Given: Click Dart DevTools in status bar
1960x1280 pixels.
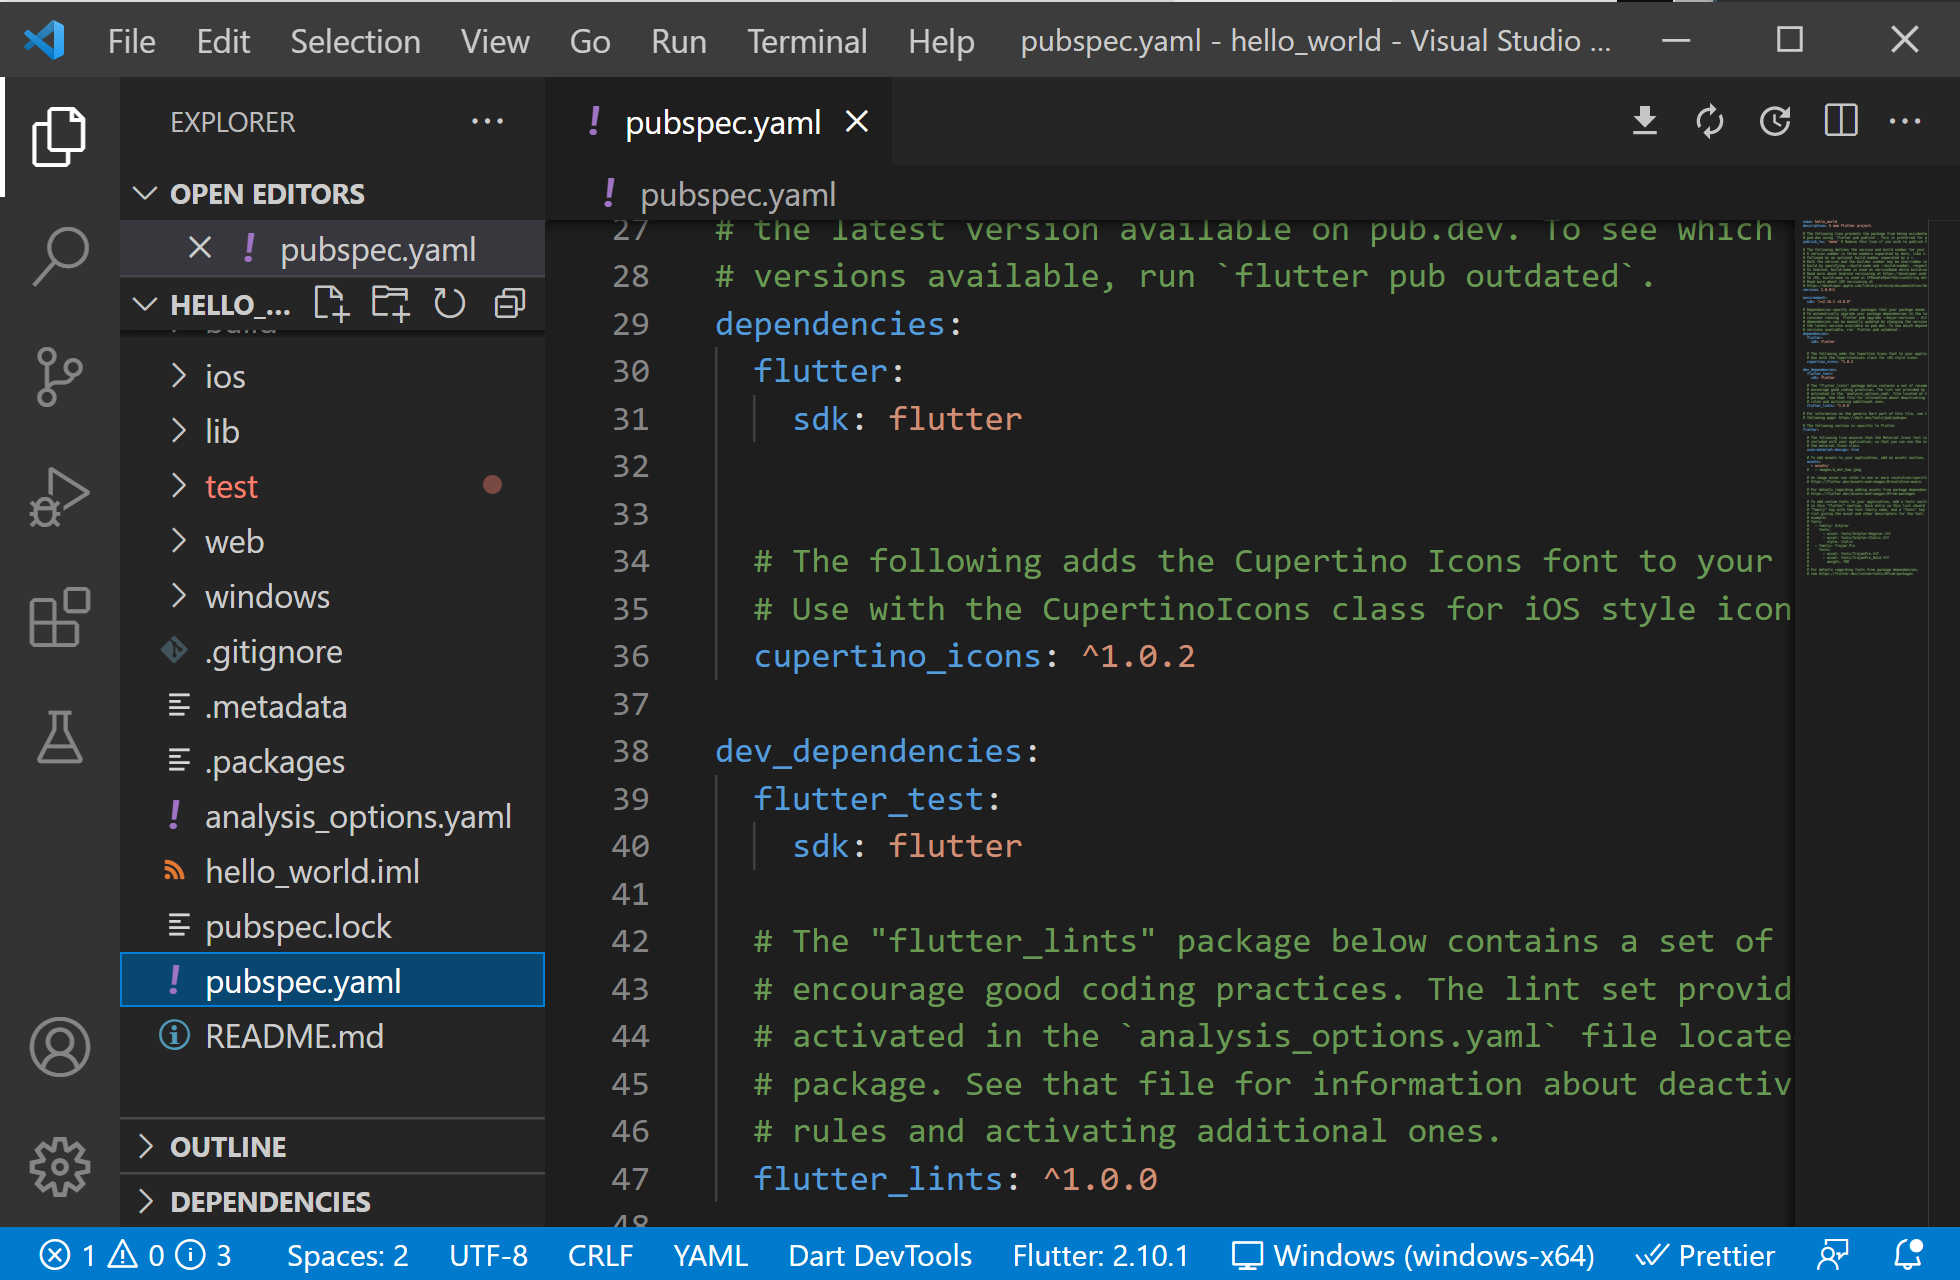Looking at the screenshot, I should (x=879, y=1255).
